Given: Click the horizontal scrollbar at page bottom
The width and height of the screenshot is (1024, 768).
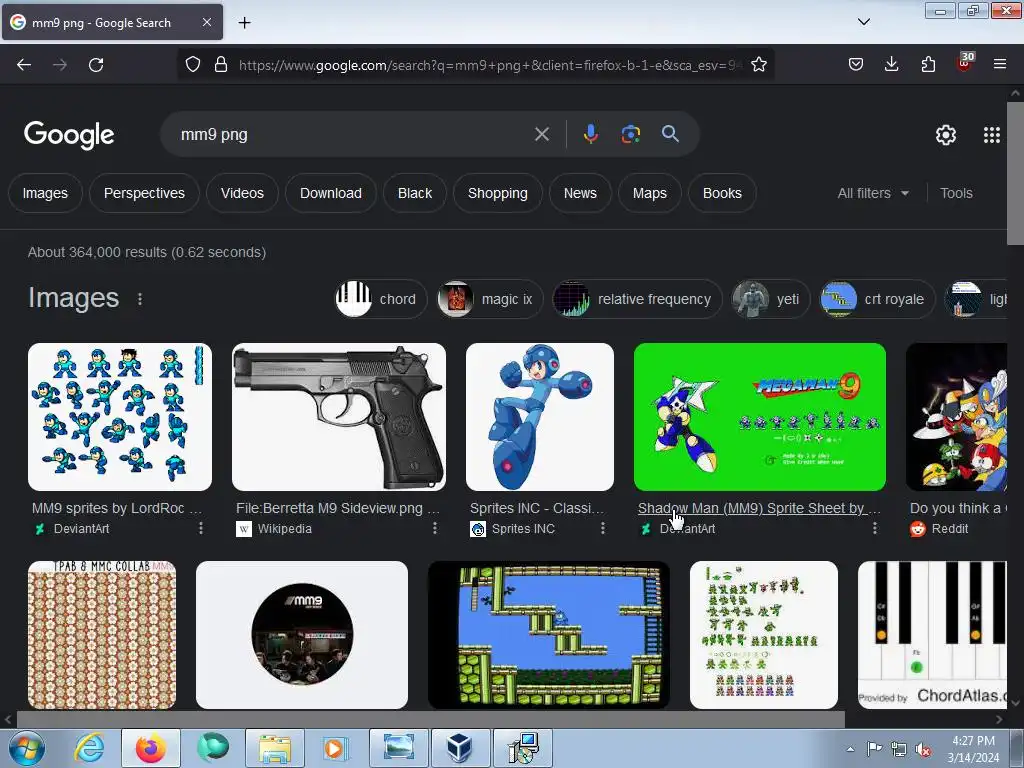Looking at the screenshot, I should 431,719.
